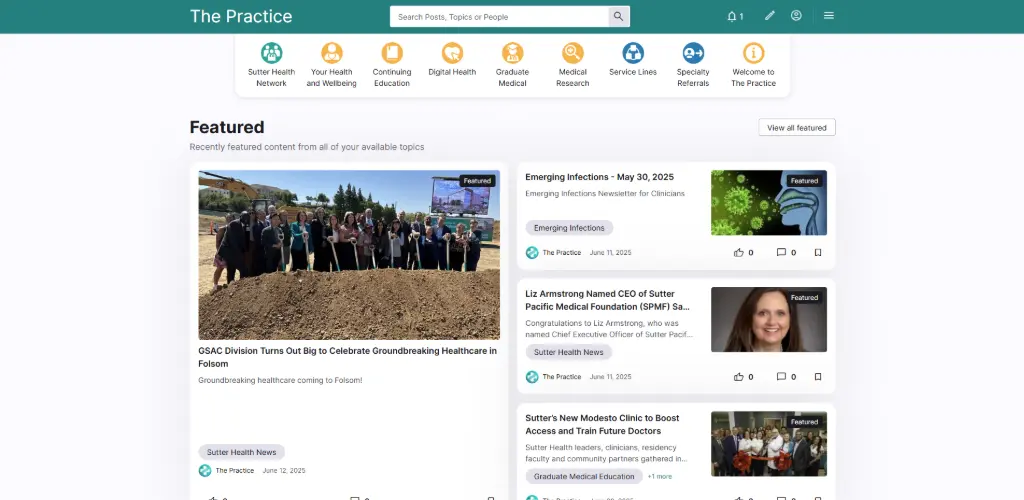Click 'Groundbreaking healthcare coming to Folsom!' text

click(280, 380)
